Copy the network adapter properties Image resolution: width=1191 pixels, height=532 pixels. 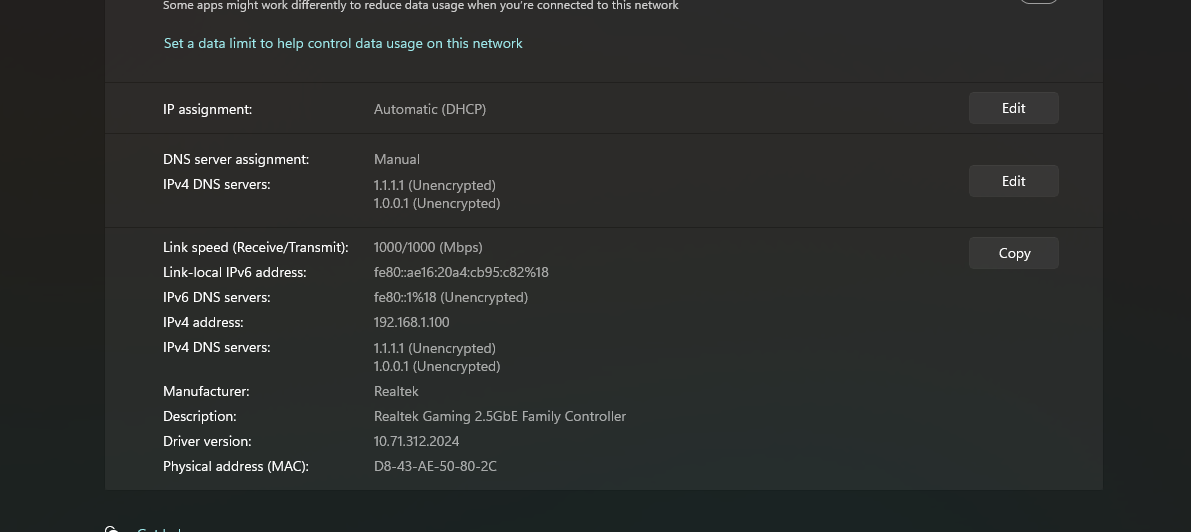click(1013, 253)
